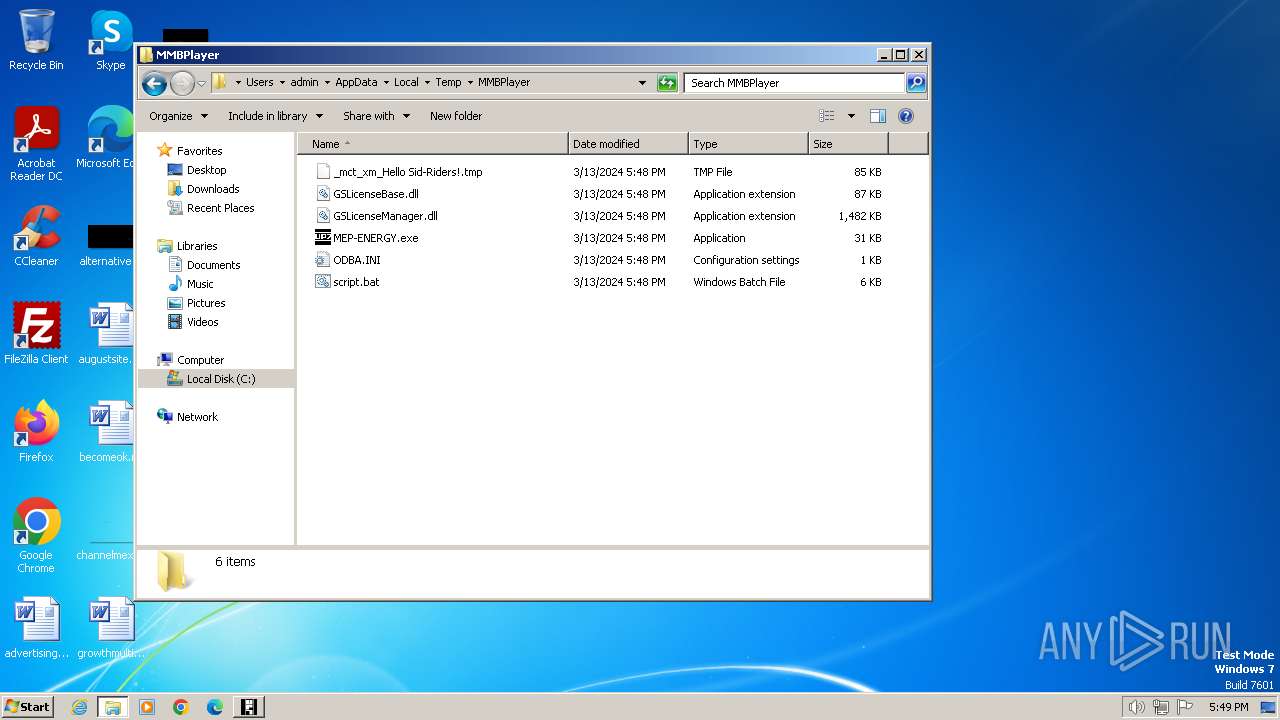
Task: Focus the Search MMBPlayer box
Action: point(795,83)
